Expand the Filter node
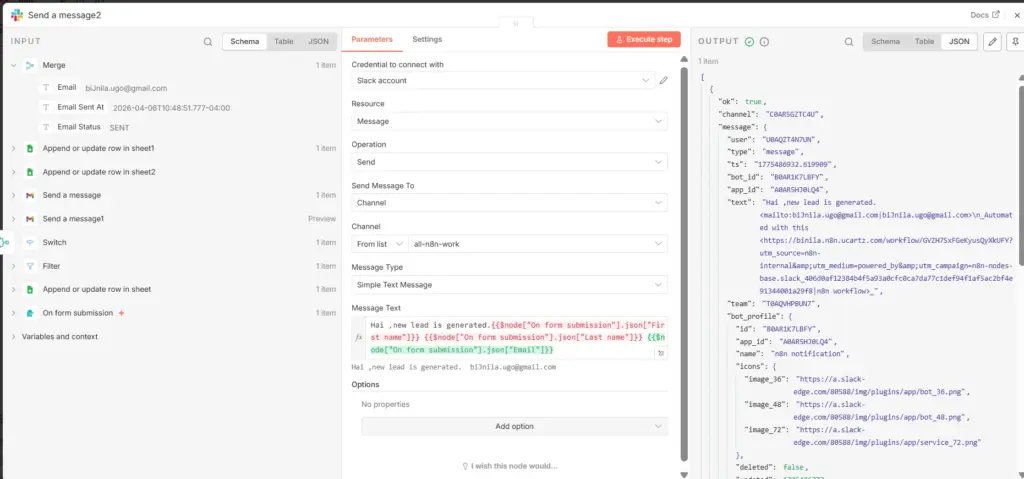Screen dimensions: 1024x479 click(x=13, y=267)
